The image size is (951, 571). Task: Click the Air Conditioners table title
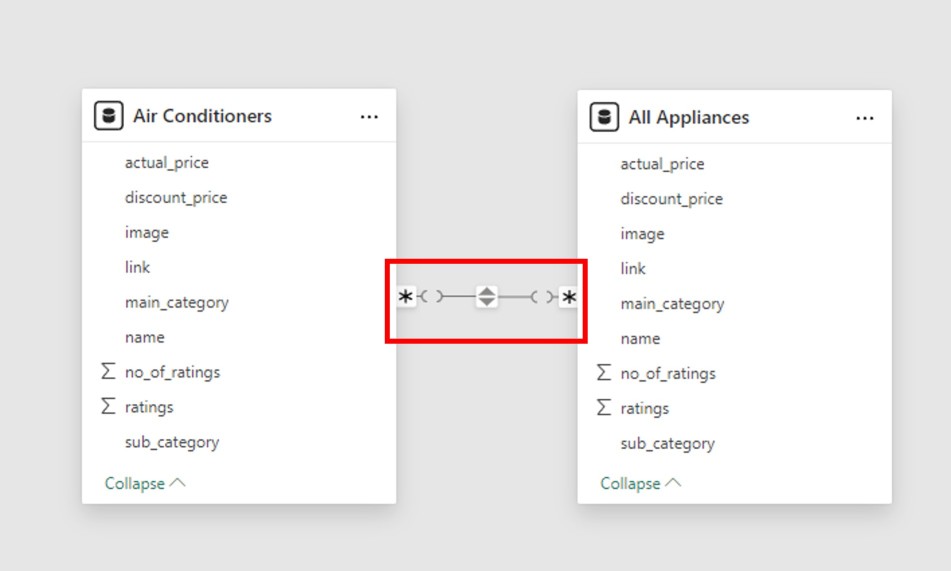(202, 116)
